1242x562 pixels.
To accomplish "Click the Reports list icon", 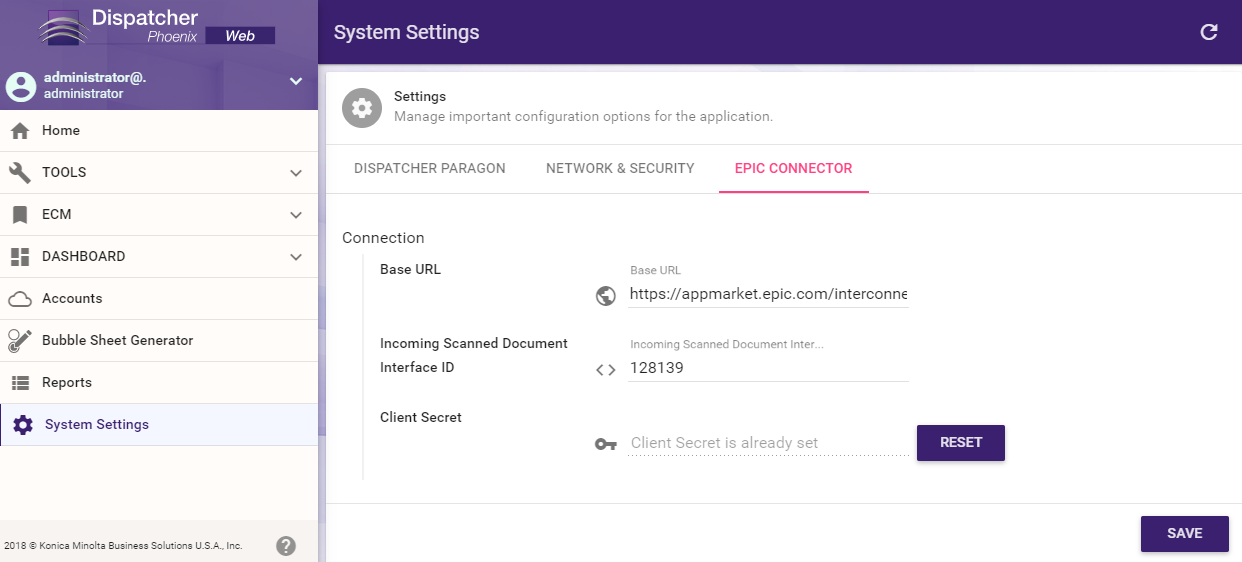I will tap(20, 383).
